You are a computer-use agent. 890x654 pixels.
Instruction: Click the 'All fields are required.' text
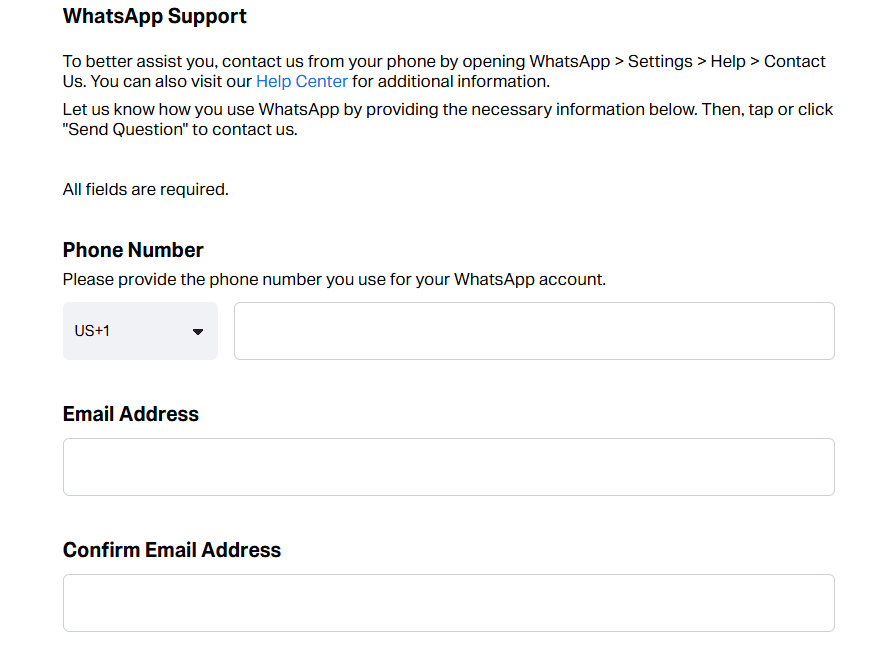click(145, 189)
